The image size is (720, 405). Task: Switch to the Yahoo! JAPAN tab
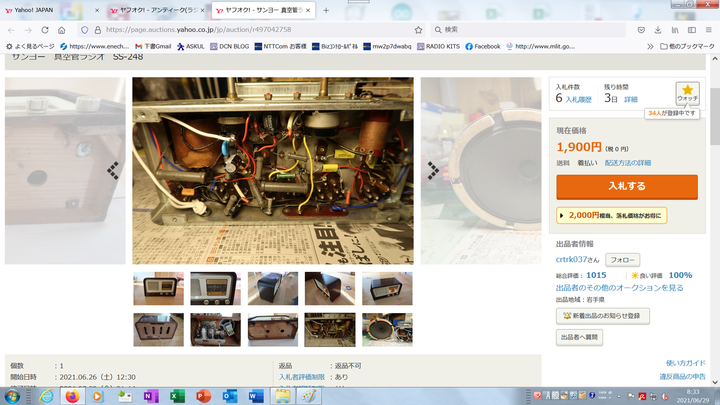pos(50,10)
